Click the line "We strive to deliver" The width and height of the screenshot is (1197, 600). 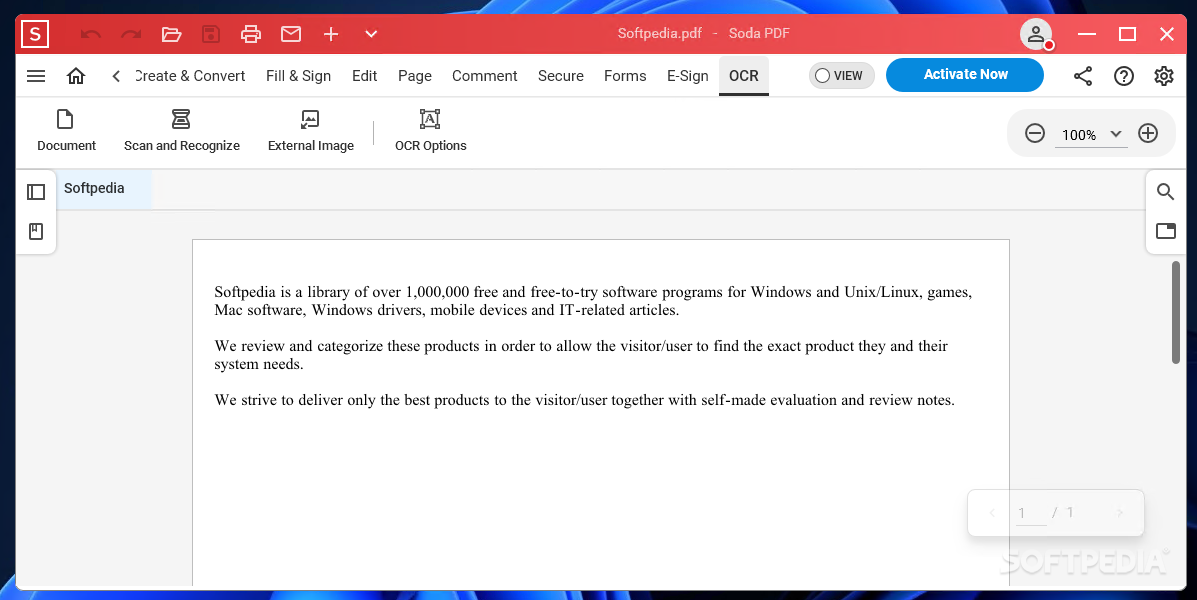click(585, 400)
